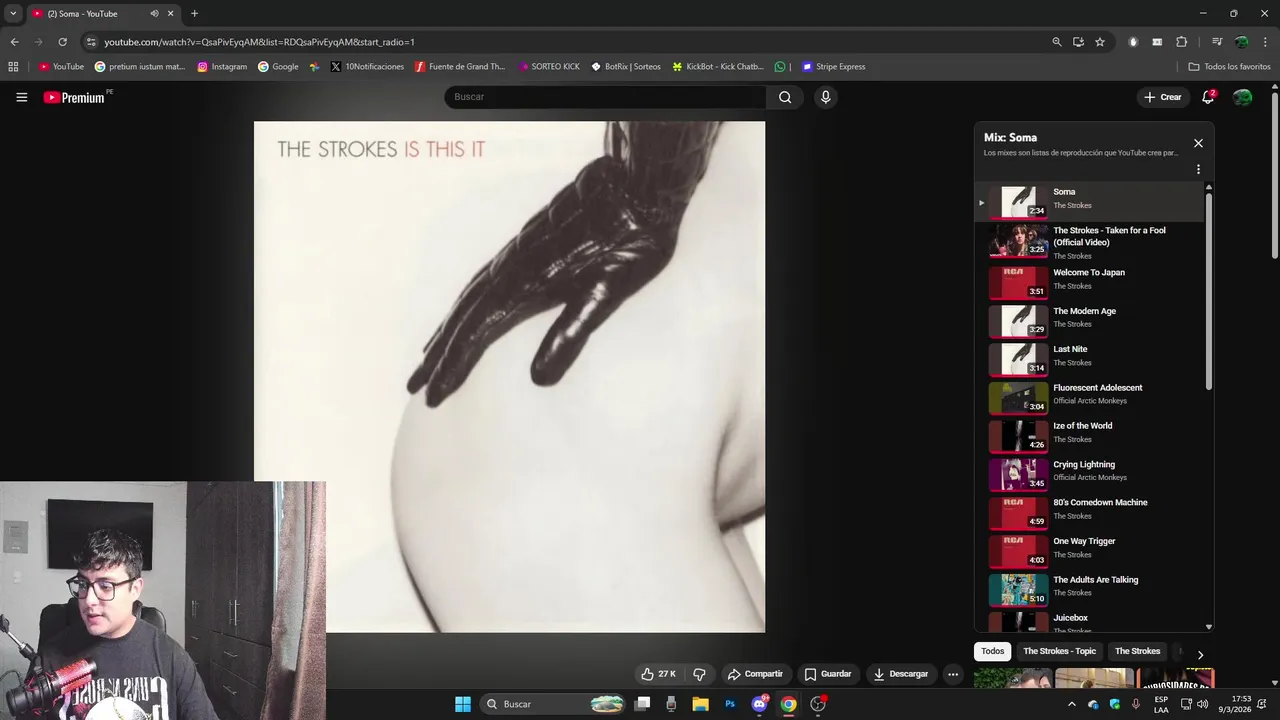Open Discord from the taskbar
Image resolution: width=1280 pixels, height=720 pixels.
click(759, 704)
